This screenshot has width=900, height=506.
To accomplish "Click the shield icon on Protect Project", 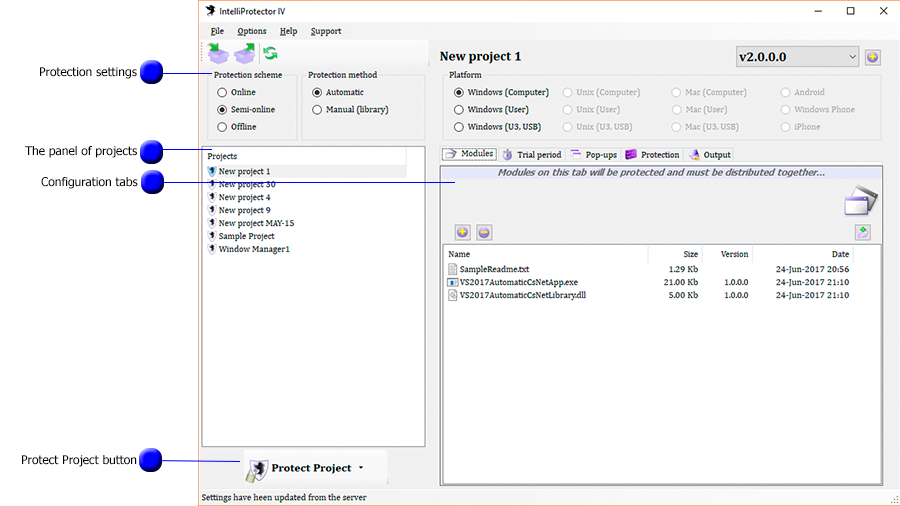I will click(257, 470).
